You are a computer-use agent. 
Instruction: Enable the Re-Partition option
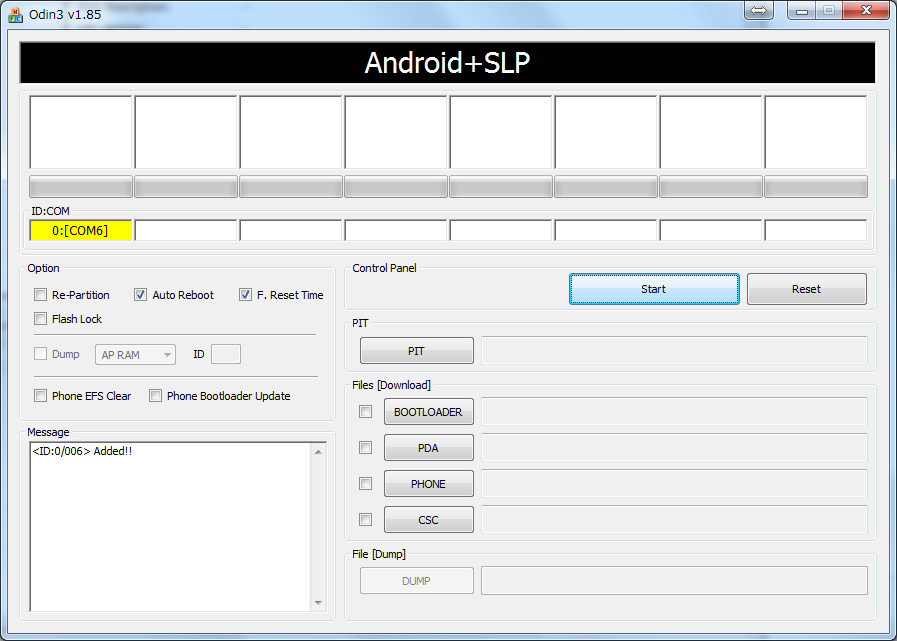[x=40, y=294]
